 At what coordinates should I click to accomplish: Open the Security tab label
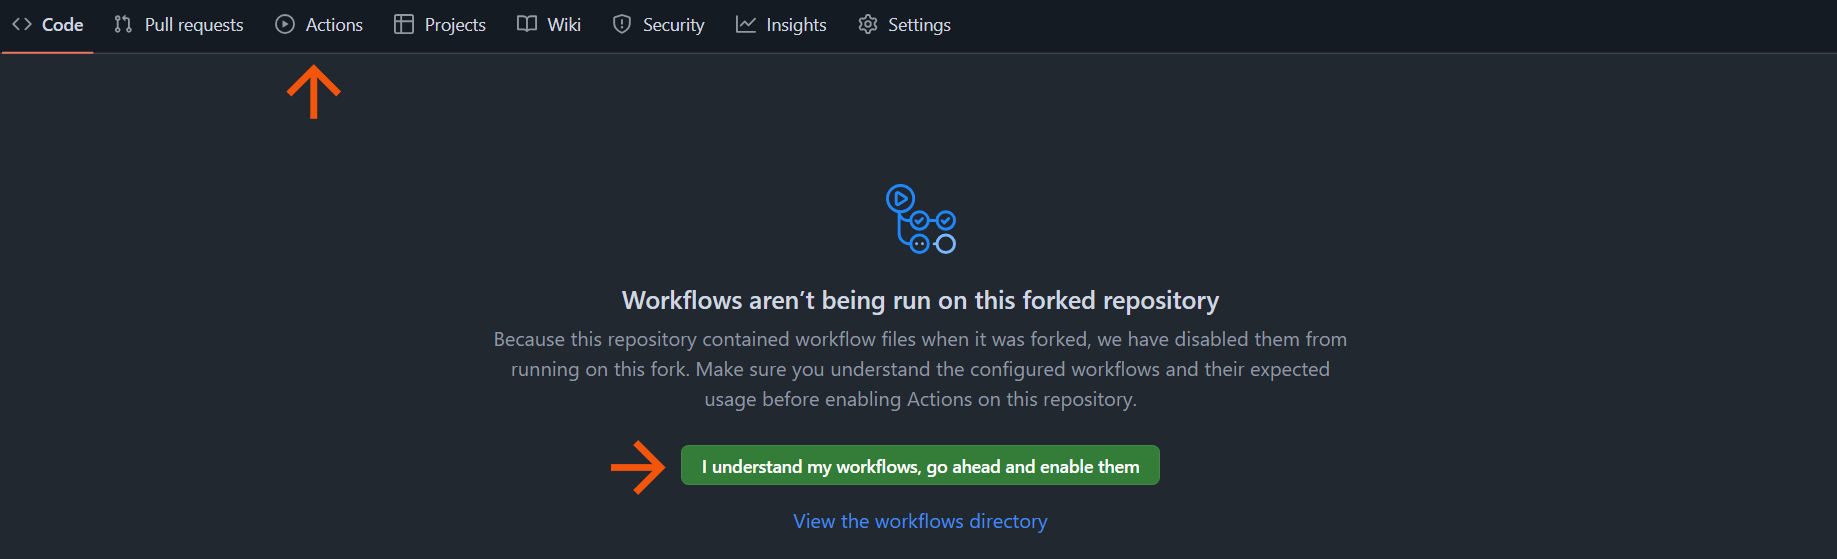click(673, 25)
